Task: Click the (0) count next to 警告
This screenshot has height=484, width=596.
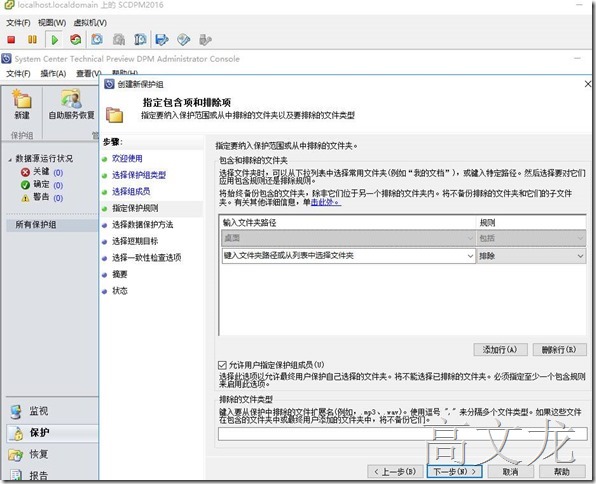Action: tap(58, 198)
